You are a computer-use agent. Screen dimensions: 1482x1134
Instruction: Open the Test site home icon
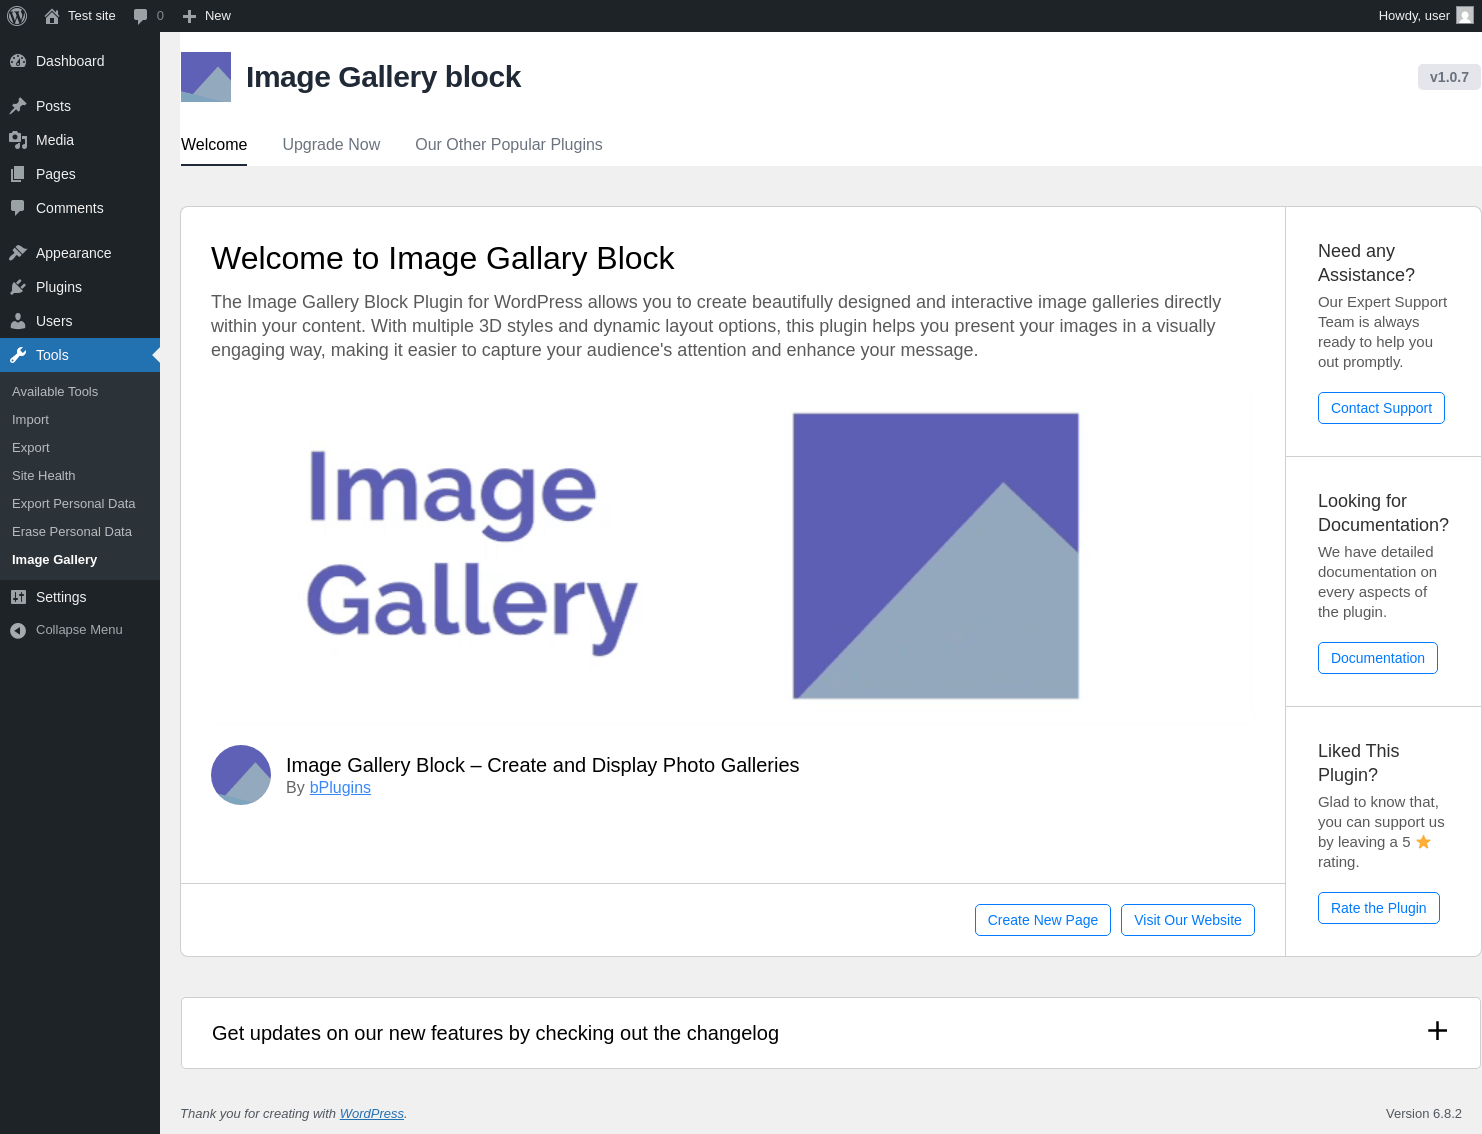(52, 16)
